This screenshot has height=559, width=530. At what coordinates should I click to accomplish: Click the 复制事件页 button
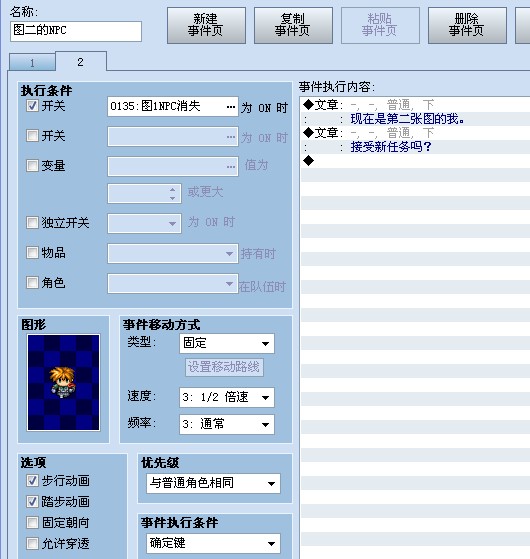(x=293, y=26)
